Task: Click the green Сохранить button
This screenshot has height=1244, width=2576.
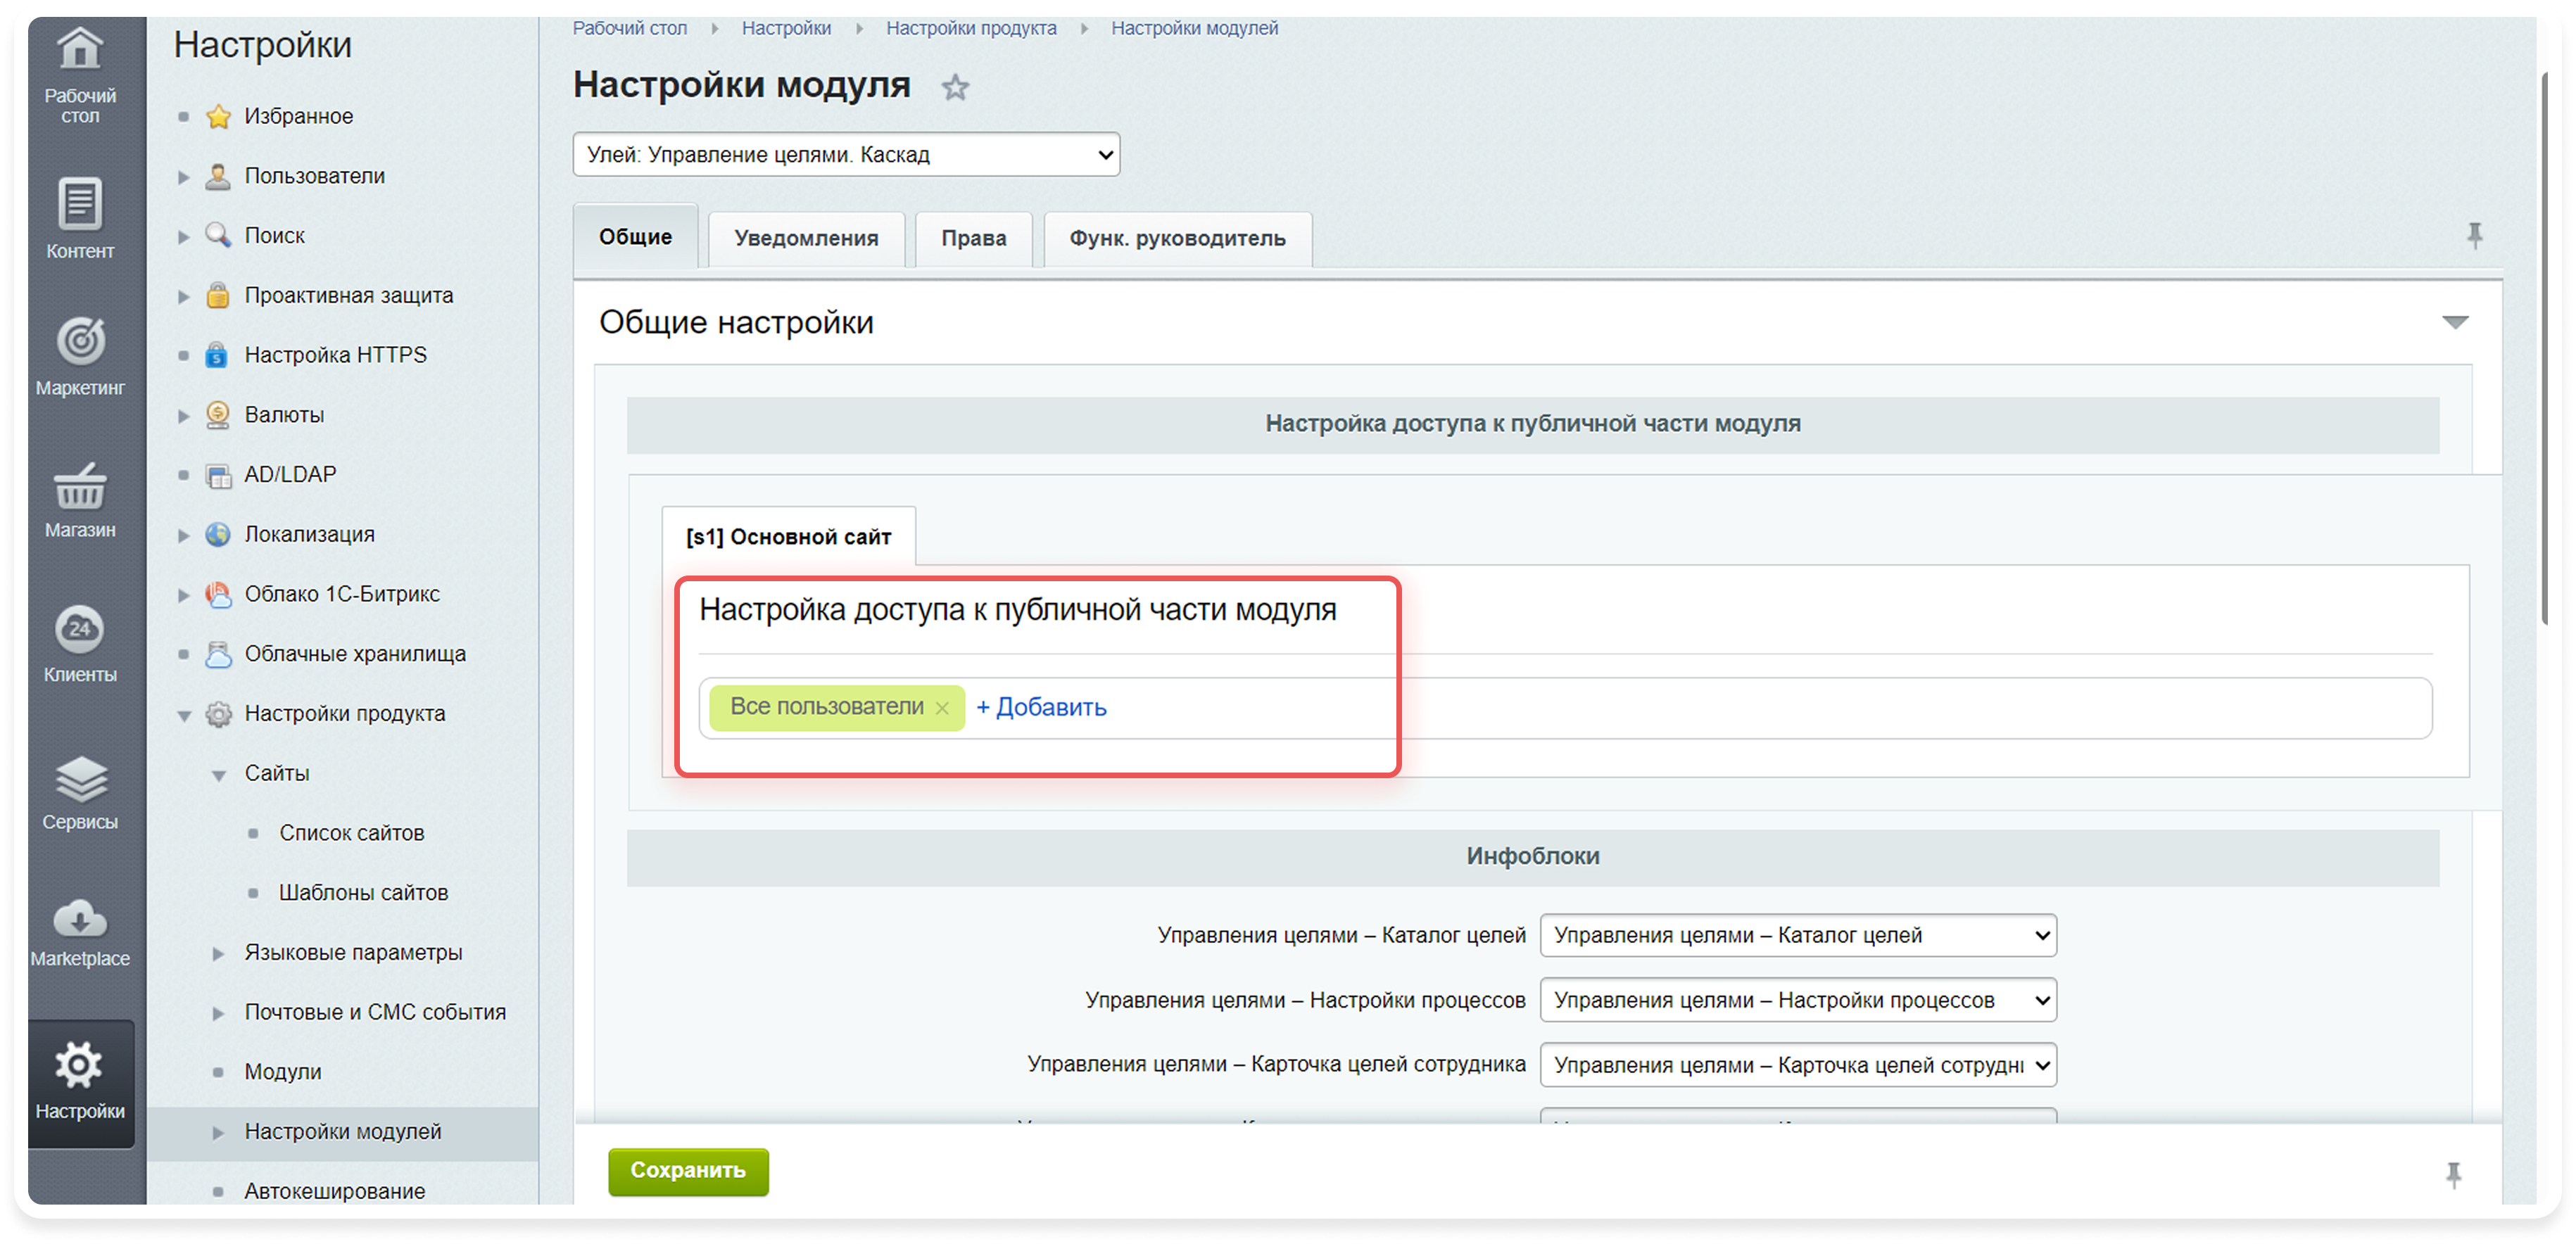Action: (x=688, y=1171)
